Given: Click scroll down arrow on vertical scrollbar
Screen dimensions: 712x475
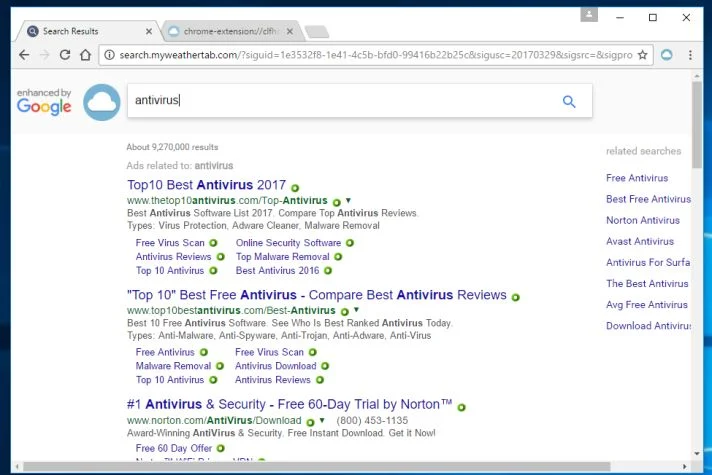Looking at the screenshot, I should point(697,453).
